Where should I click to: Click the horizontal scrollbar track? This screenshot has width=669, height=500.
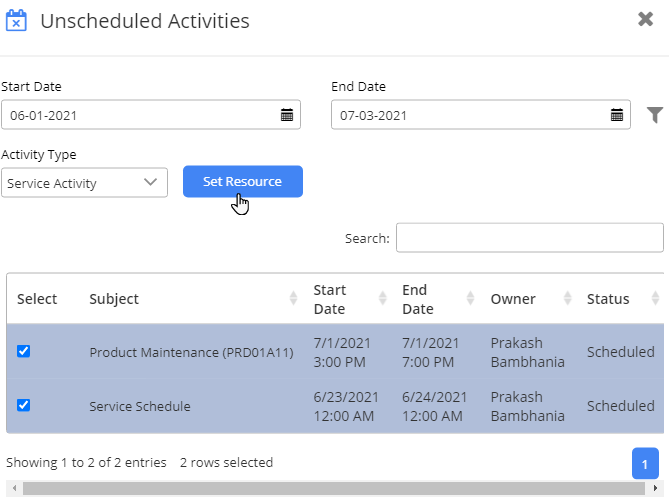coord(330,489)
